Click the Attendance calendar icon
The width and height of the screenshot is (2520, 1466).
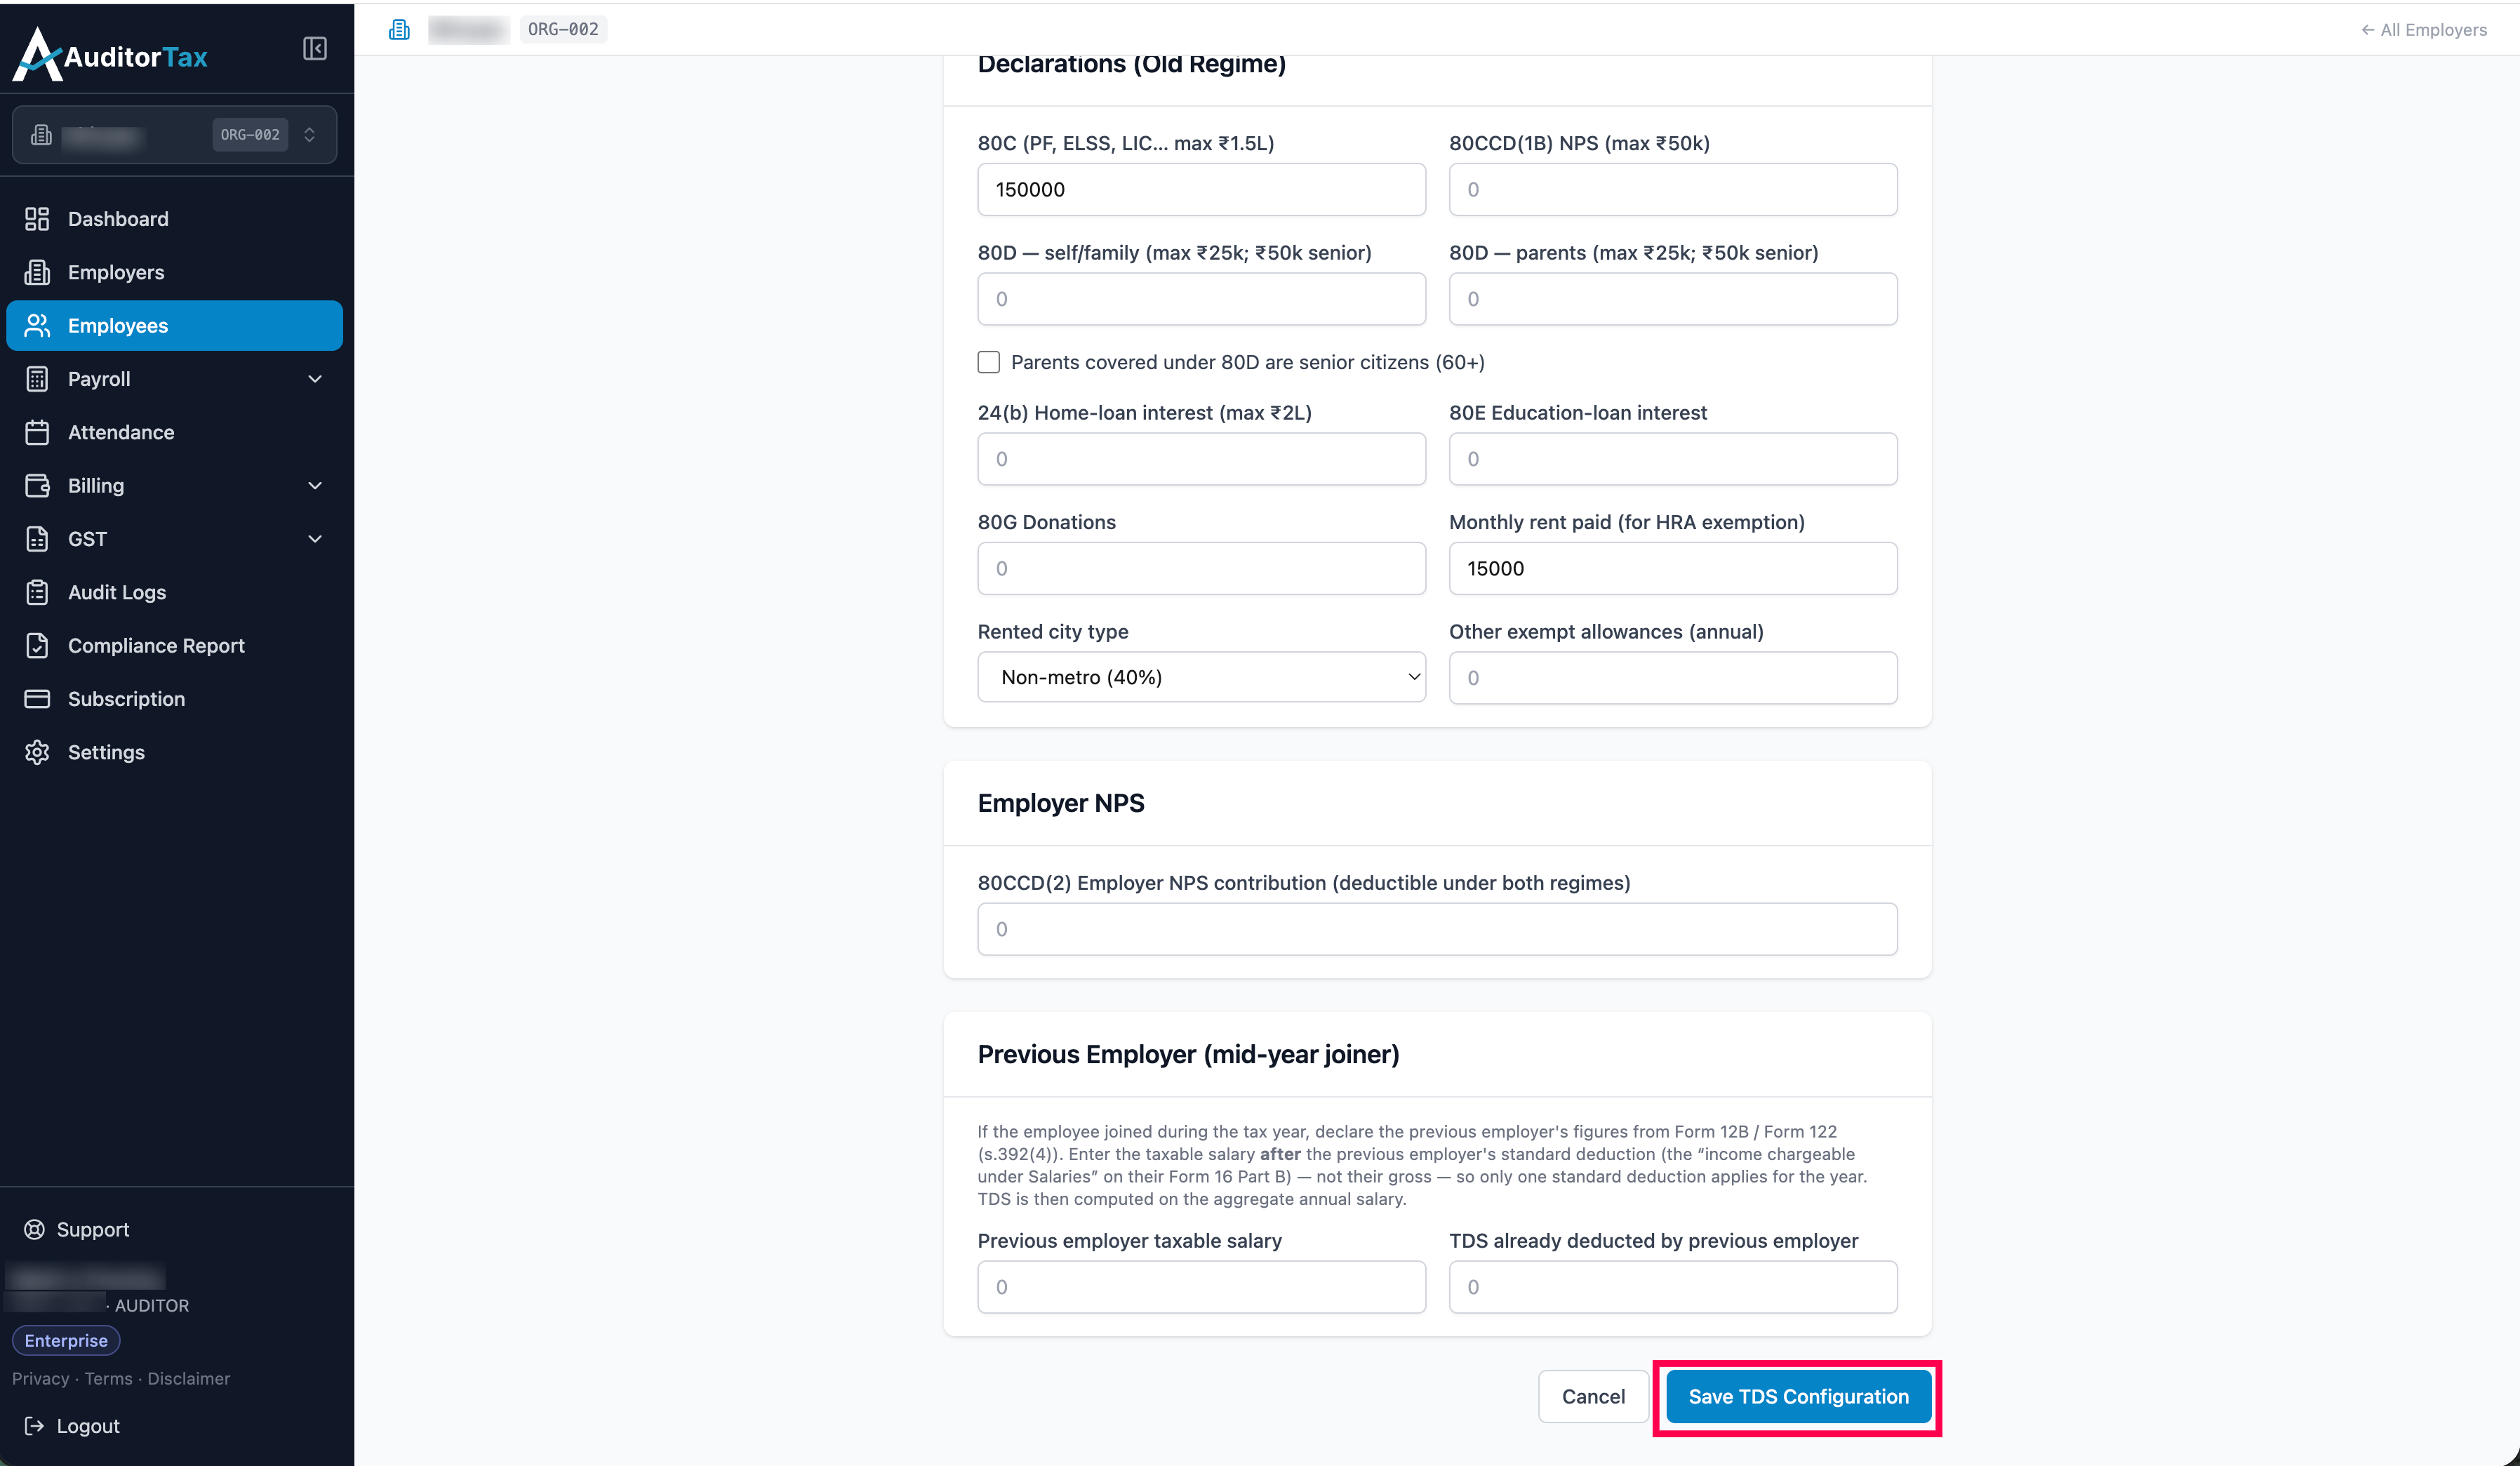37,432
